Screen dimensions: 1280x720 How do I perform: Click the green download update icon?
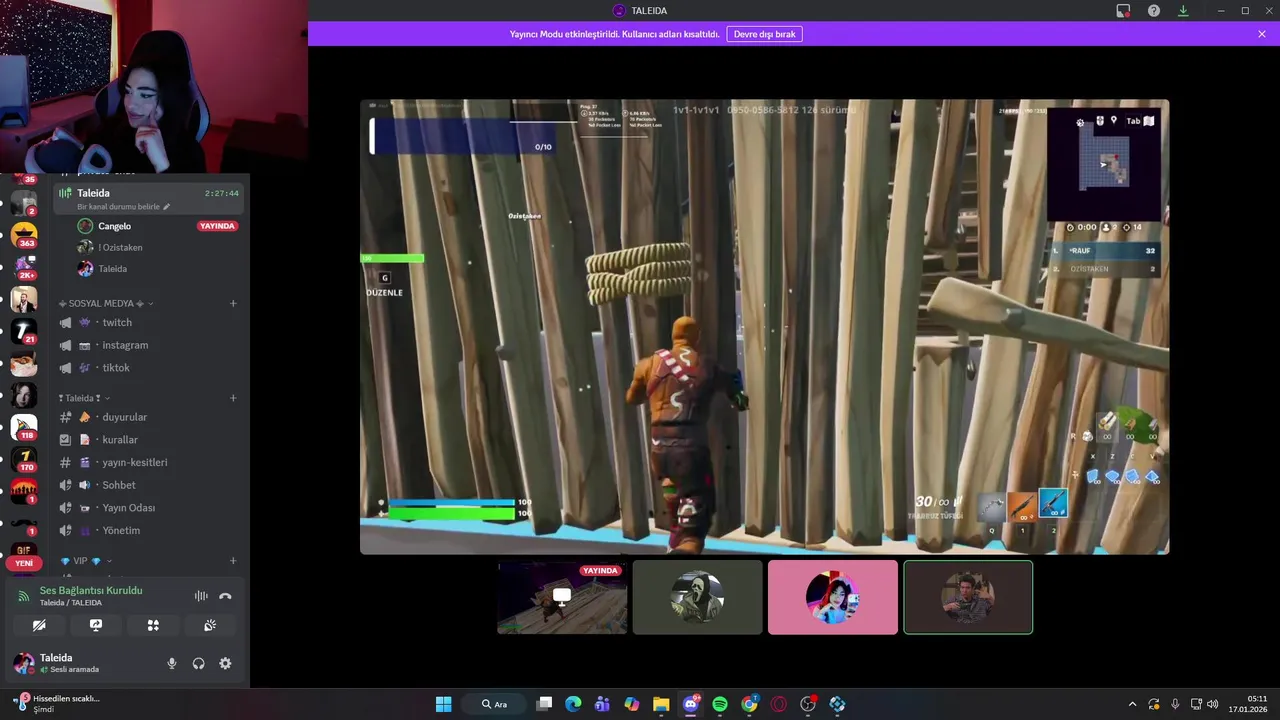pos(1183,10)
